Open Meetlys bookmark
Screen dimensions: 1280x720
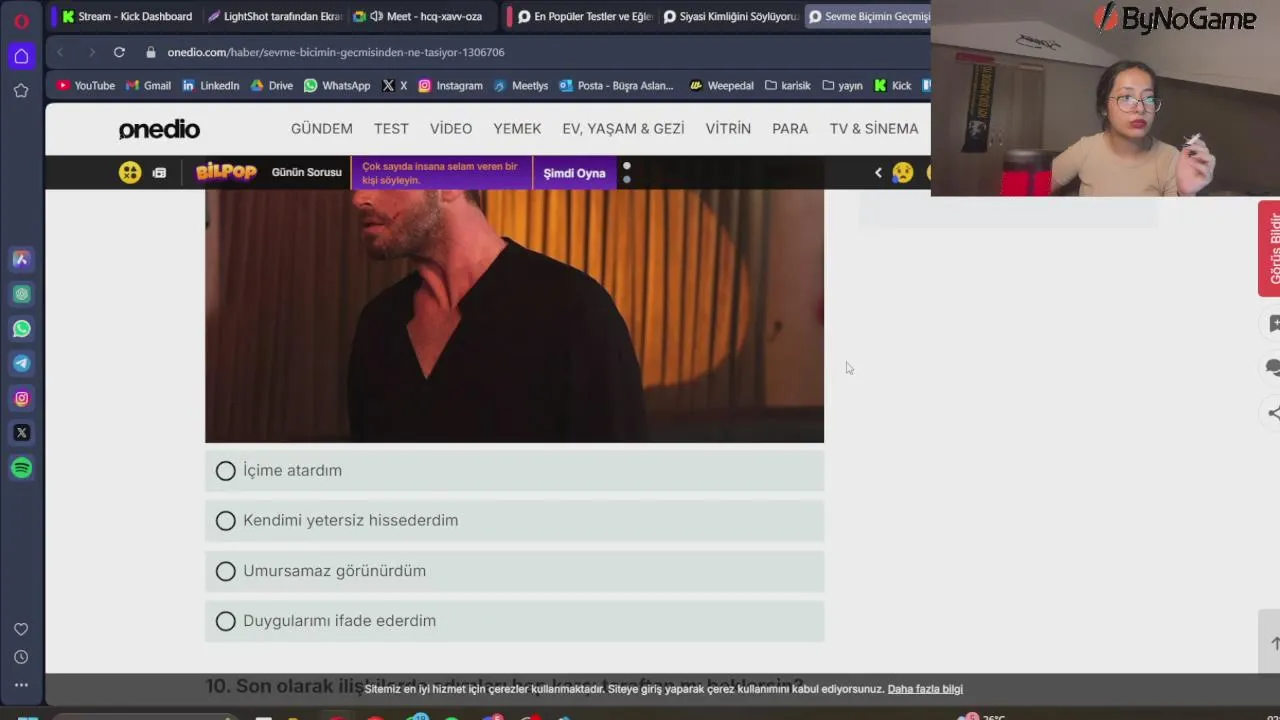(521, 86)
